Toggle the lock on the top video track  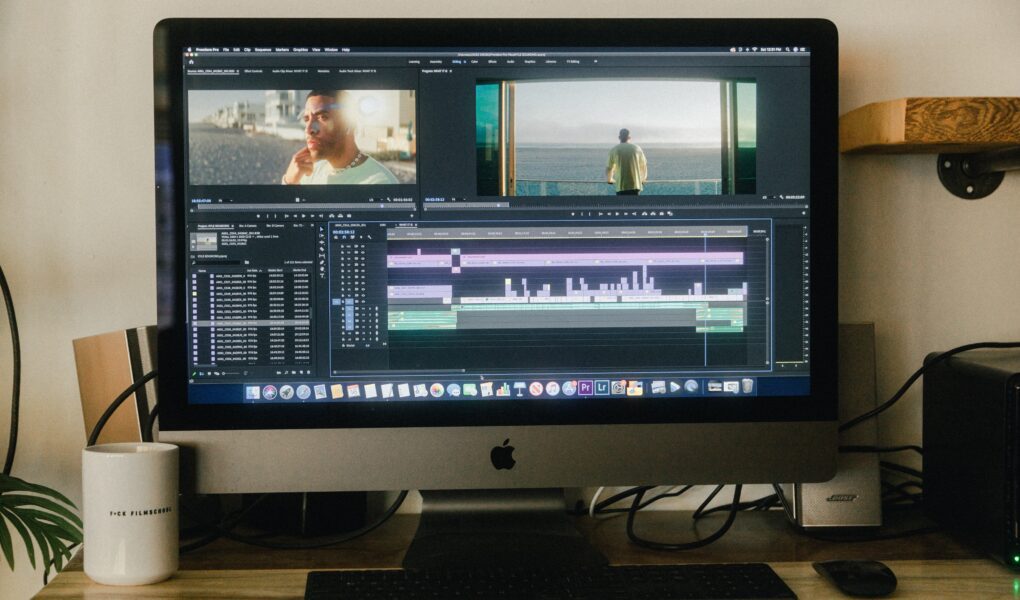342,247
